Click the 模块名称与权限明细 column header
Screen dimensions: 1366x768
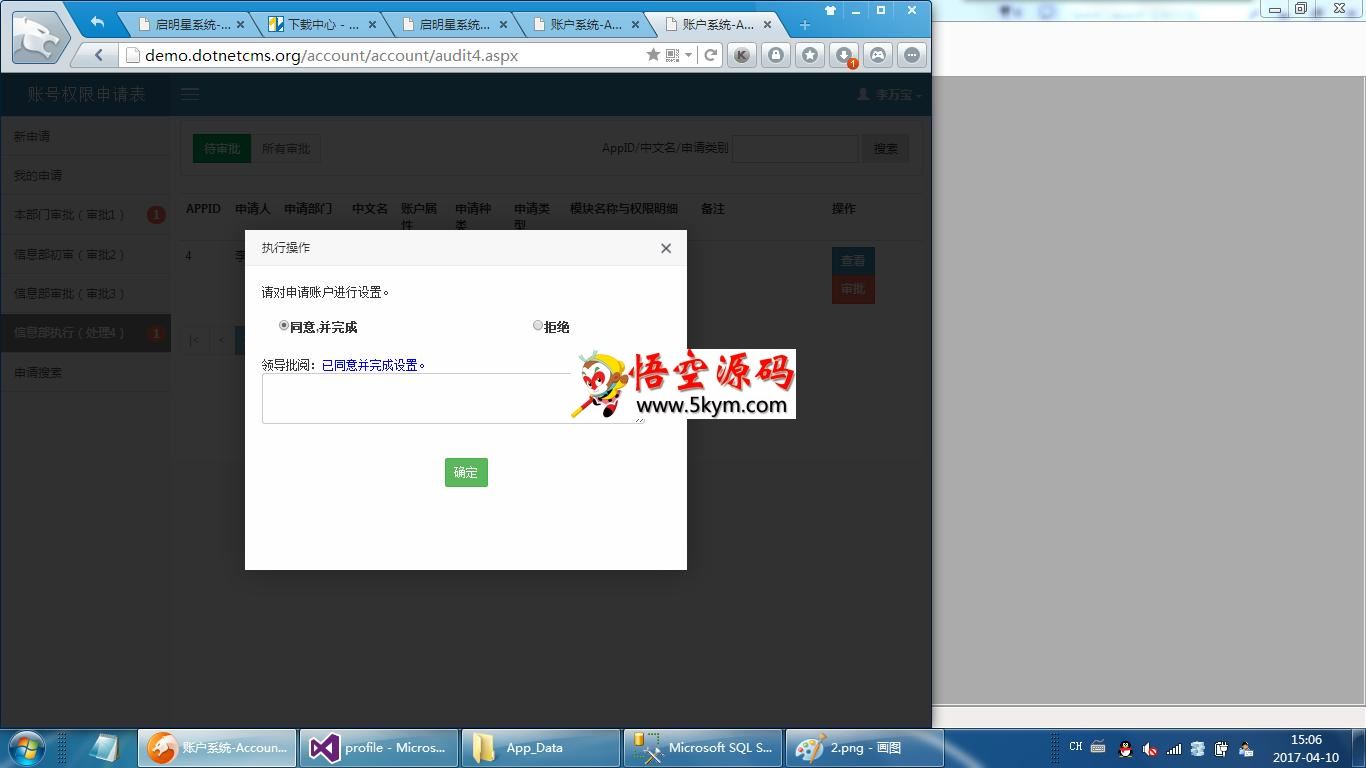click(624, 208)
